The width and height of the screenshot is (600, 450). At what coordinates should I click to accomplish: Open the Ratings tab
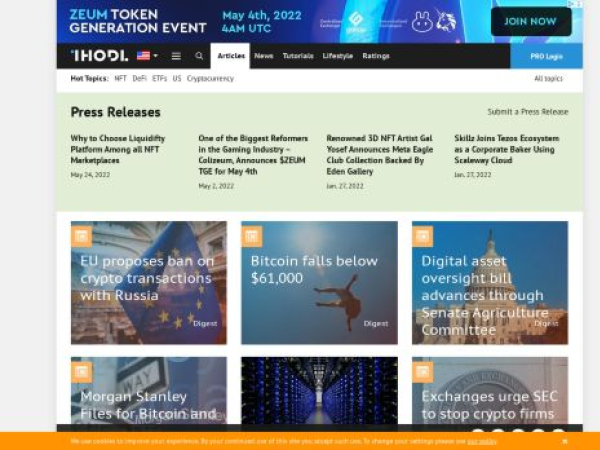(x=376, y=56)
